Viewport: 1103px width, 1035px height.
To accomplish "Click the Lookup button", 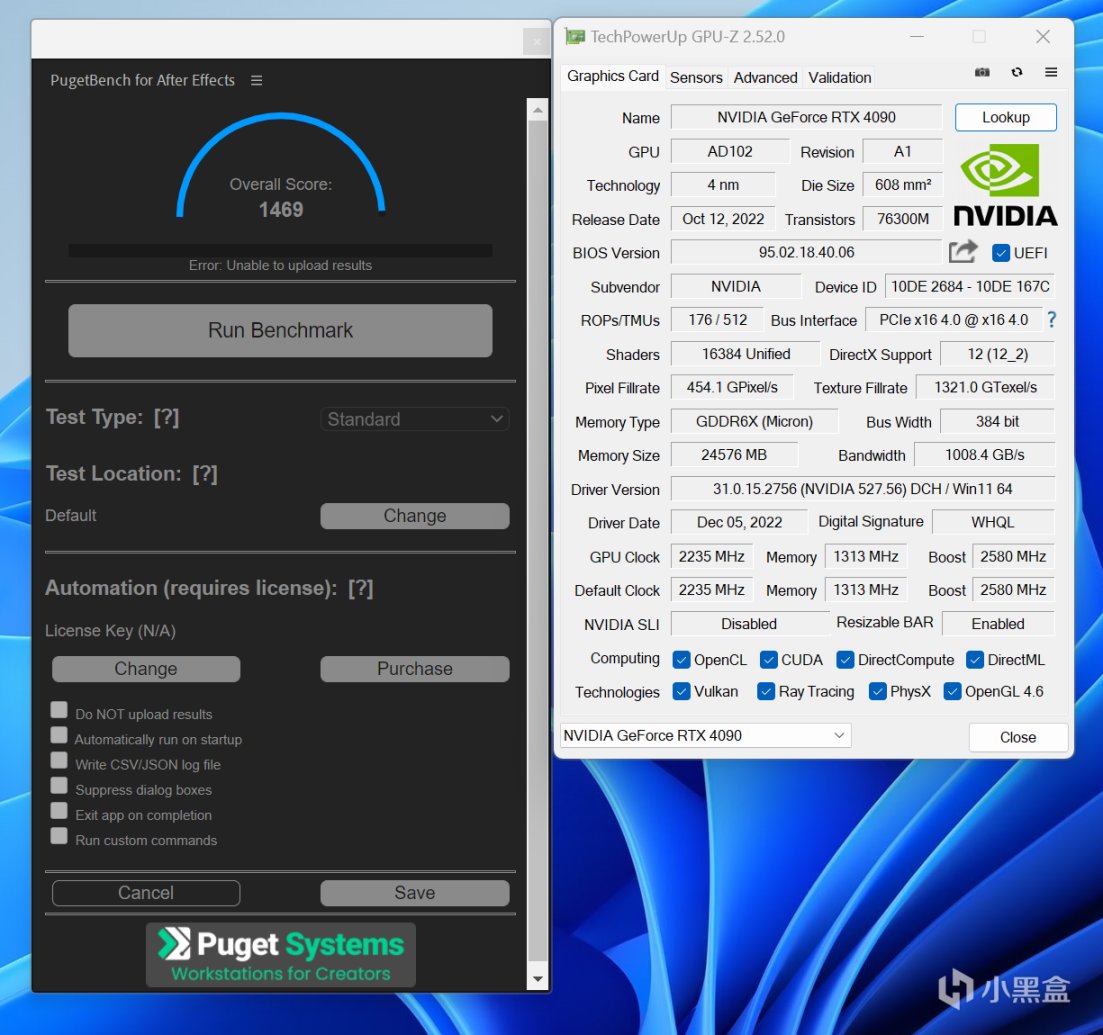I will pyautogui.click(x=1006, y=118).
